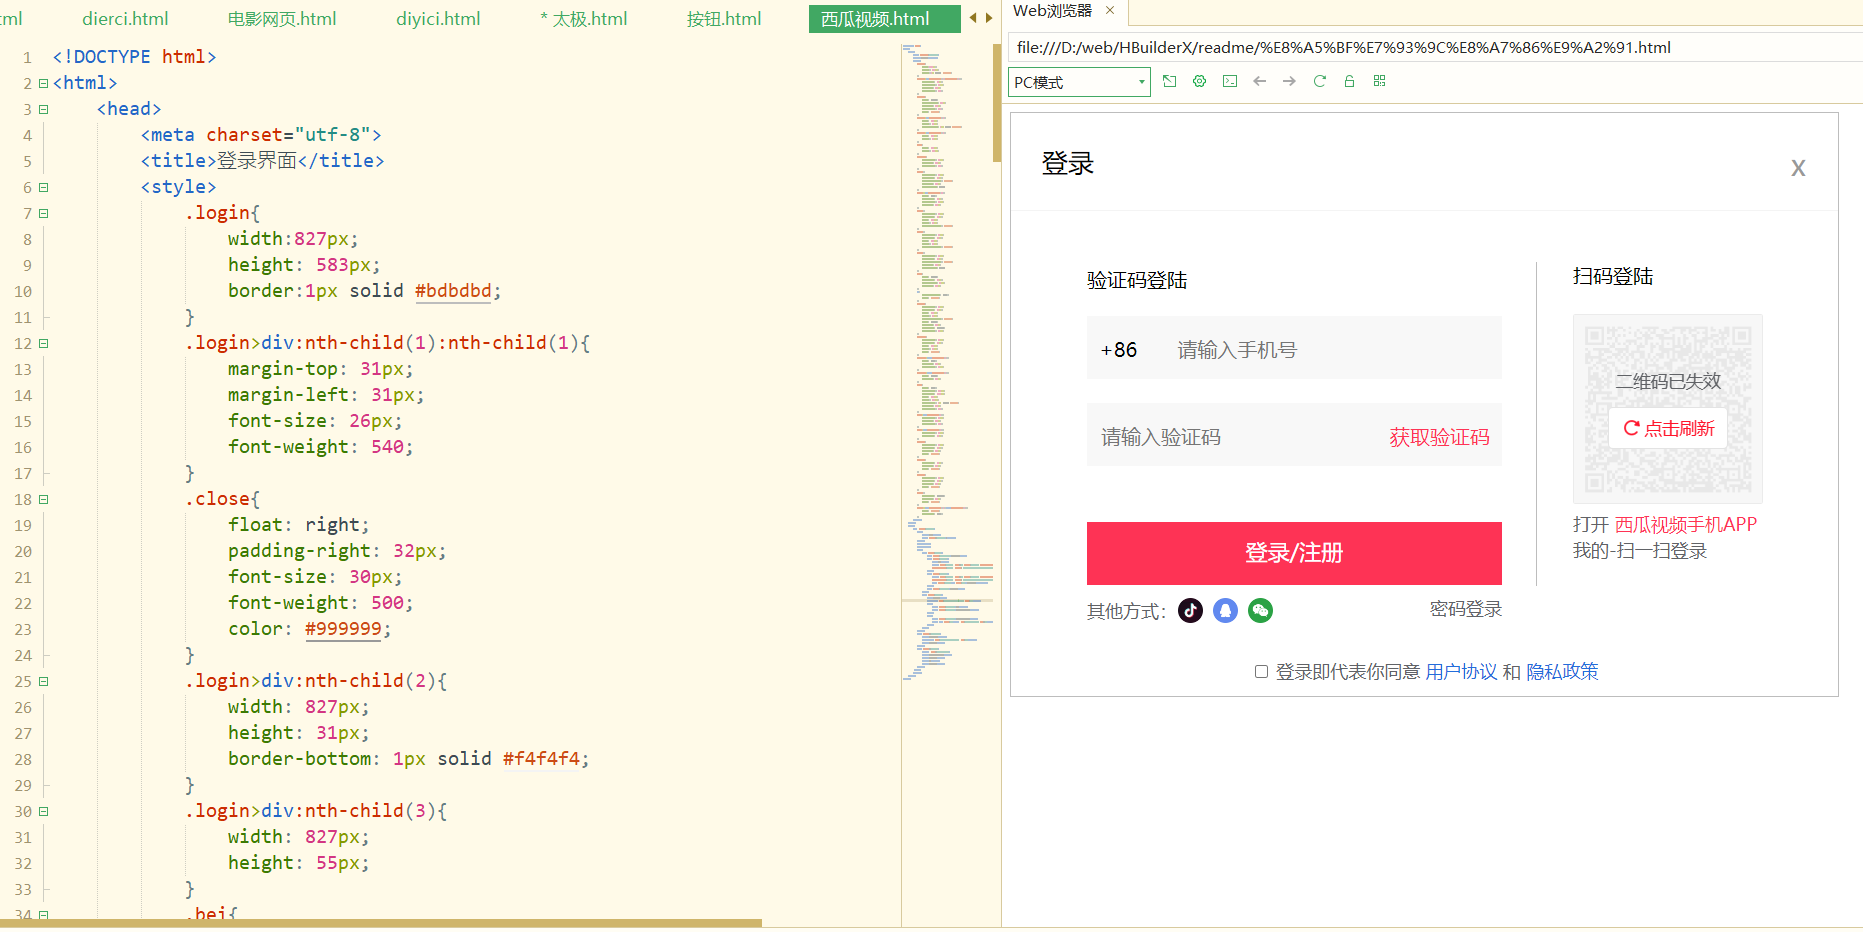The image size is (1863, 932).
Task: Click the 扫码登陆 heading
Action: coord(1613,277)
